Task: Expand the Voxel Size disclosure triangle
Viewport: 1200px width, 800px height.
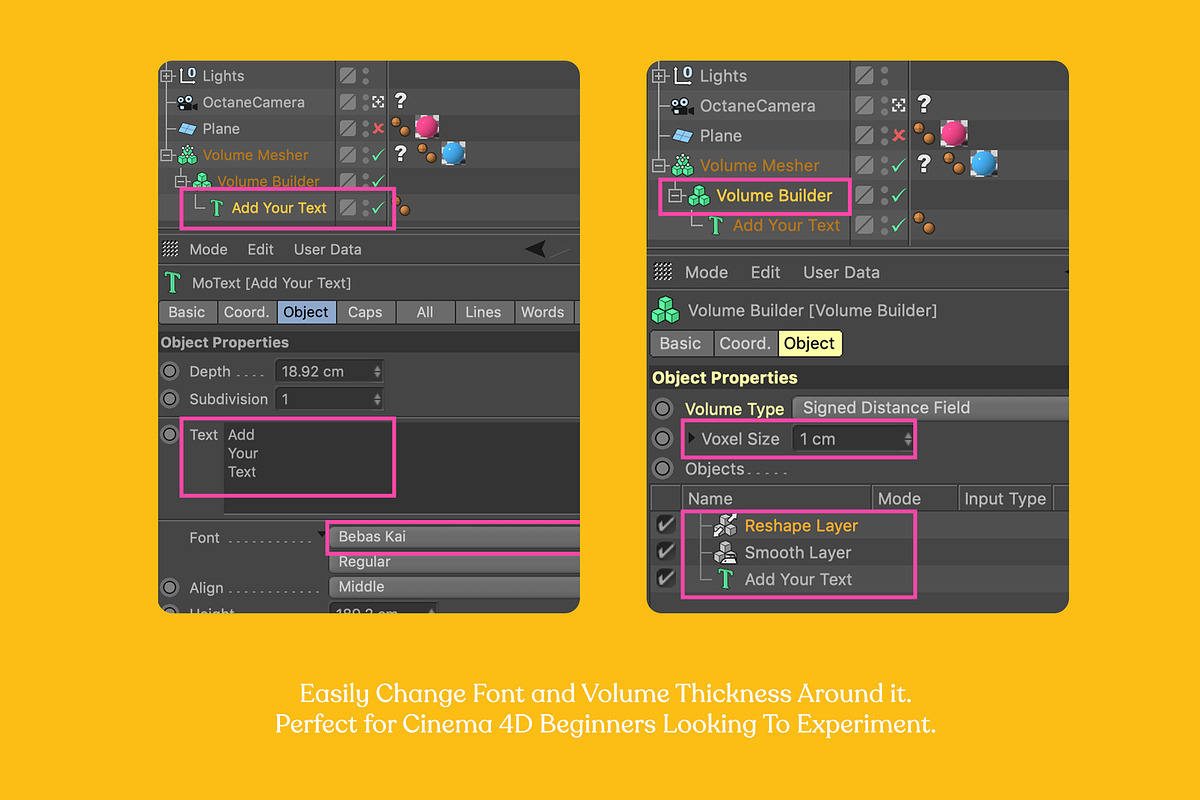Action: pyautogui.click(x=691, y=439)
